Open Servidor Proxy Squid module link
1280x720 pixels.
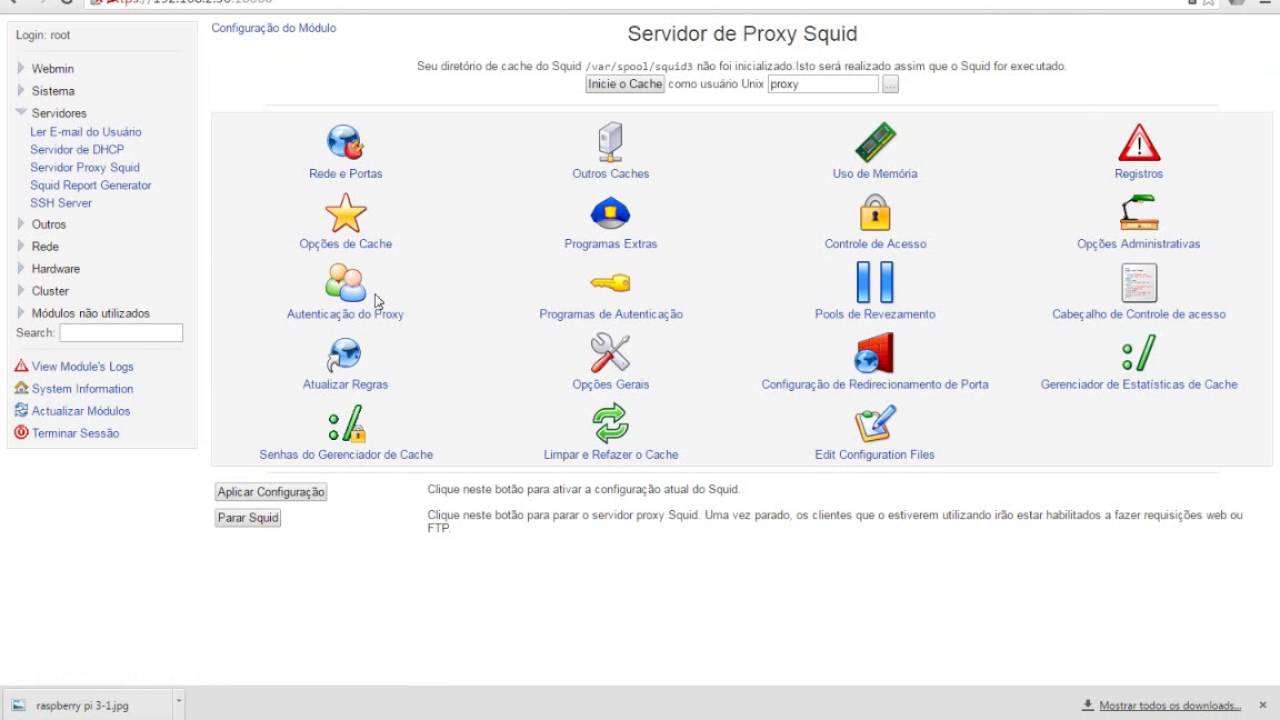click(x=85, y=168)
